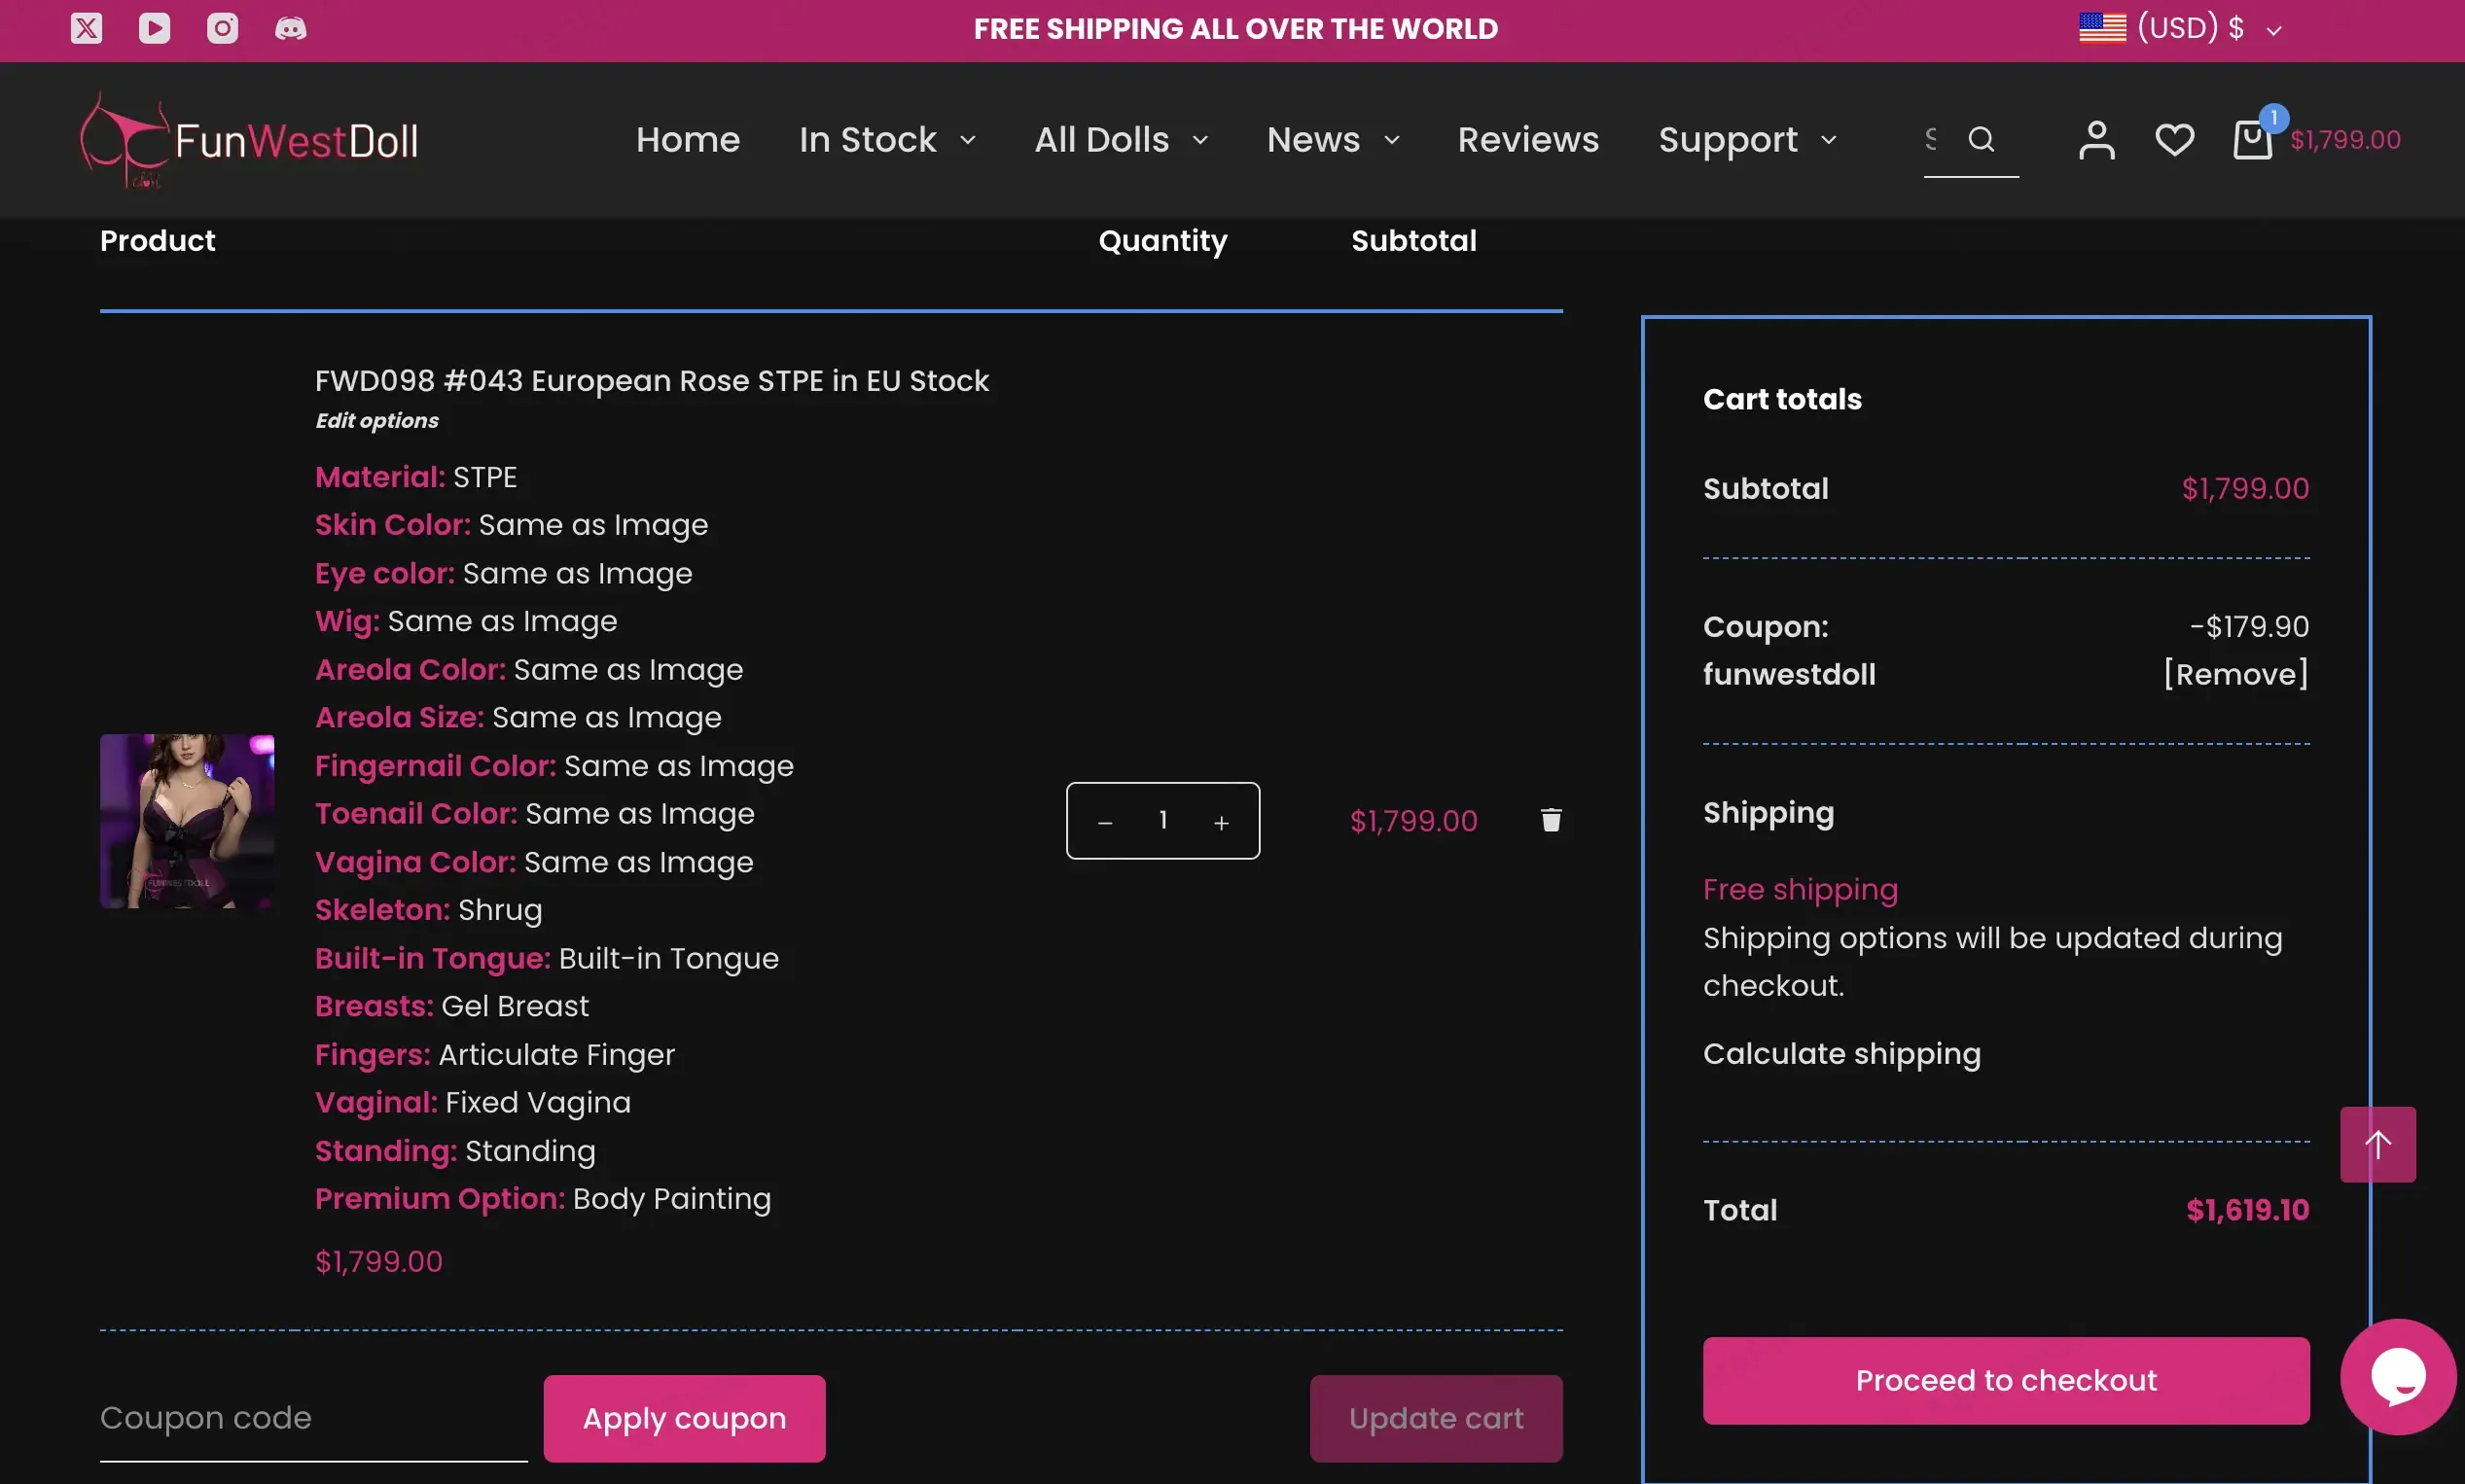Click the FREE SHIPPING ALL OVER THE WORLD banner
Viewport: 2465px width, 1484px height.
click(1235, 29)
